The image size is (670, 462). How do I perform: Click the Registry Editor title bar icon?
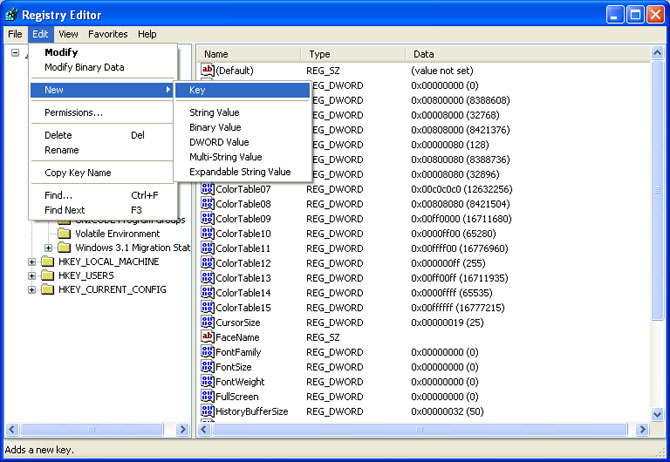12,14
